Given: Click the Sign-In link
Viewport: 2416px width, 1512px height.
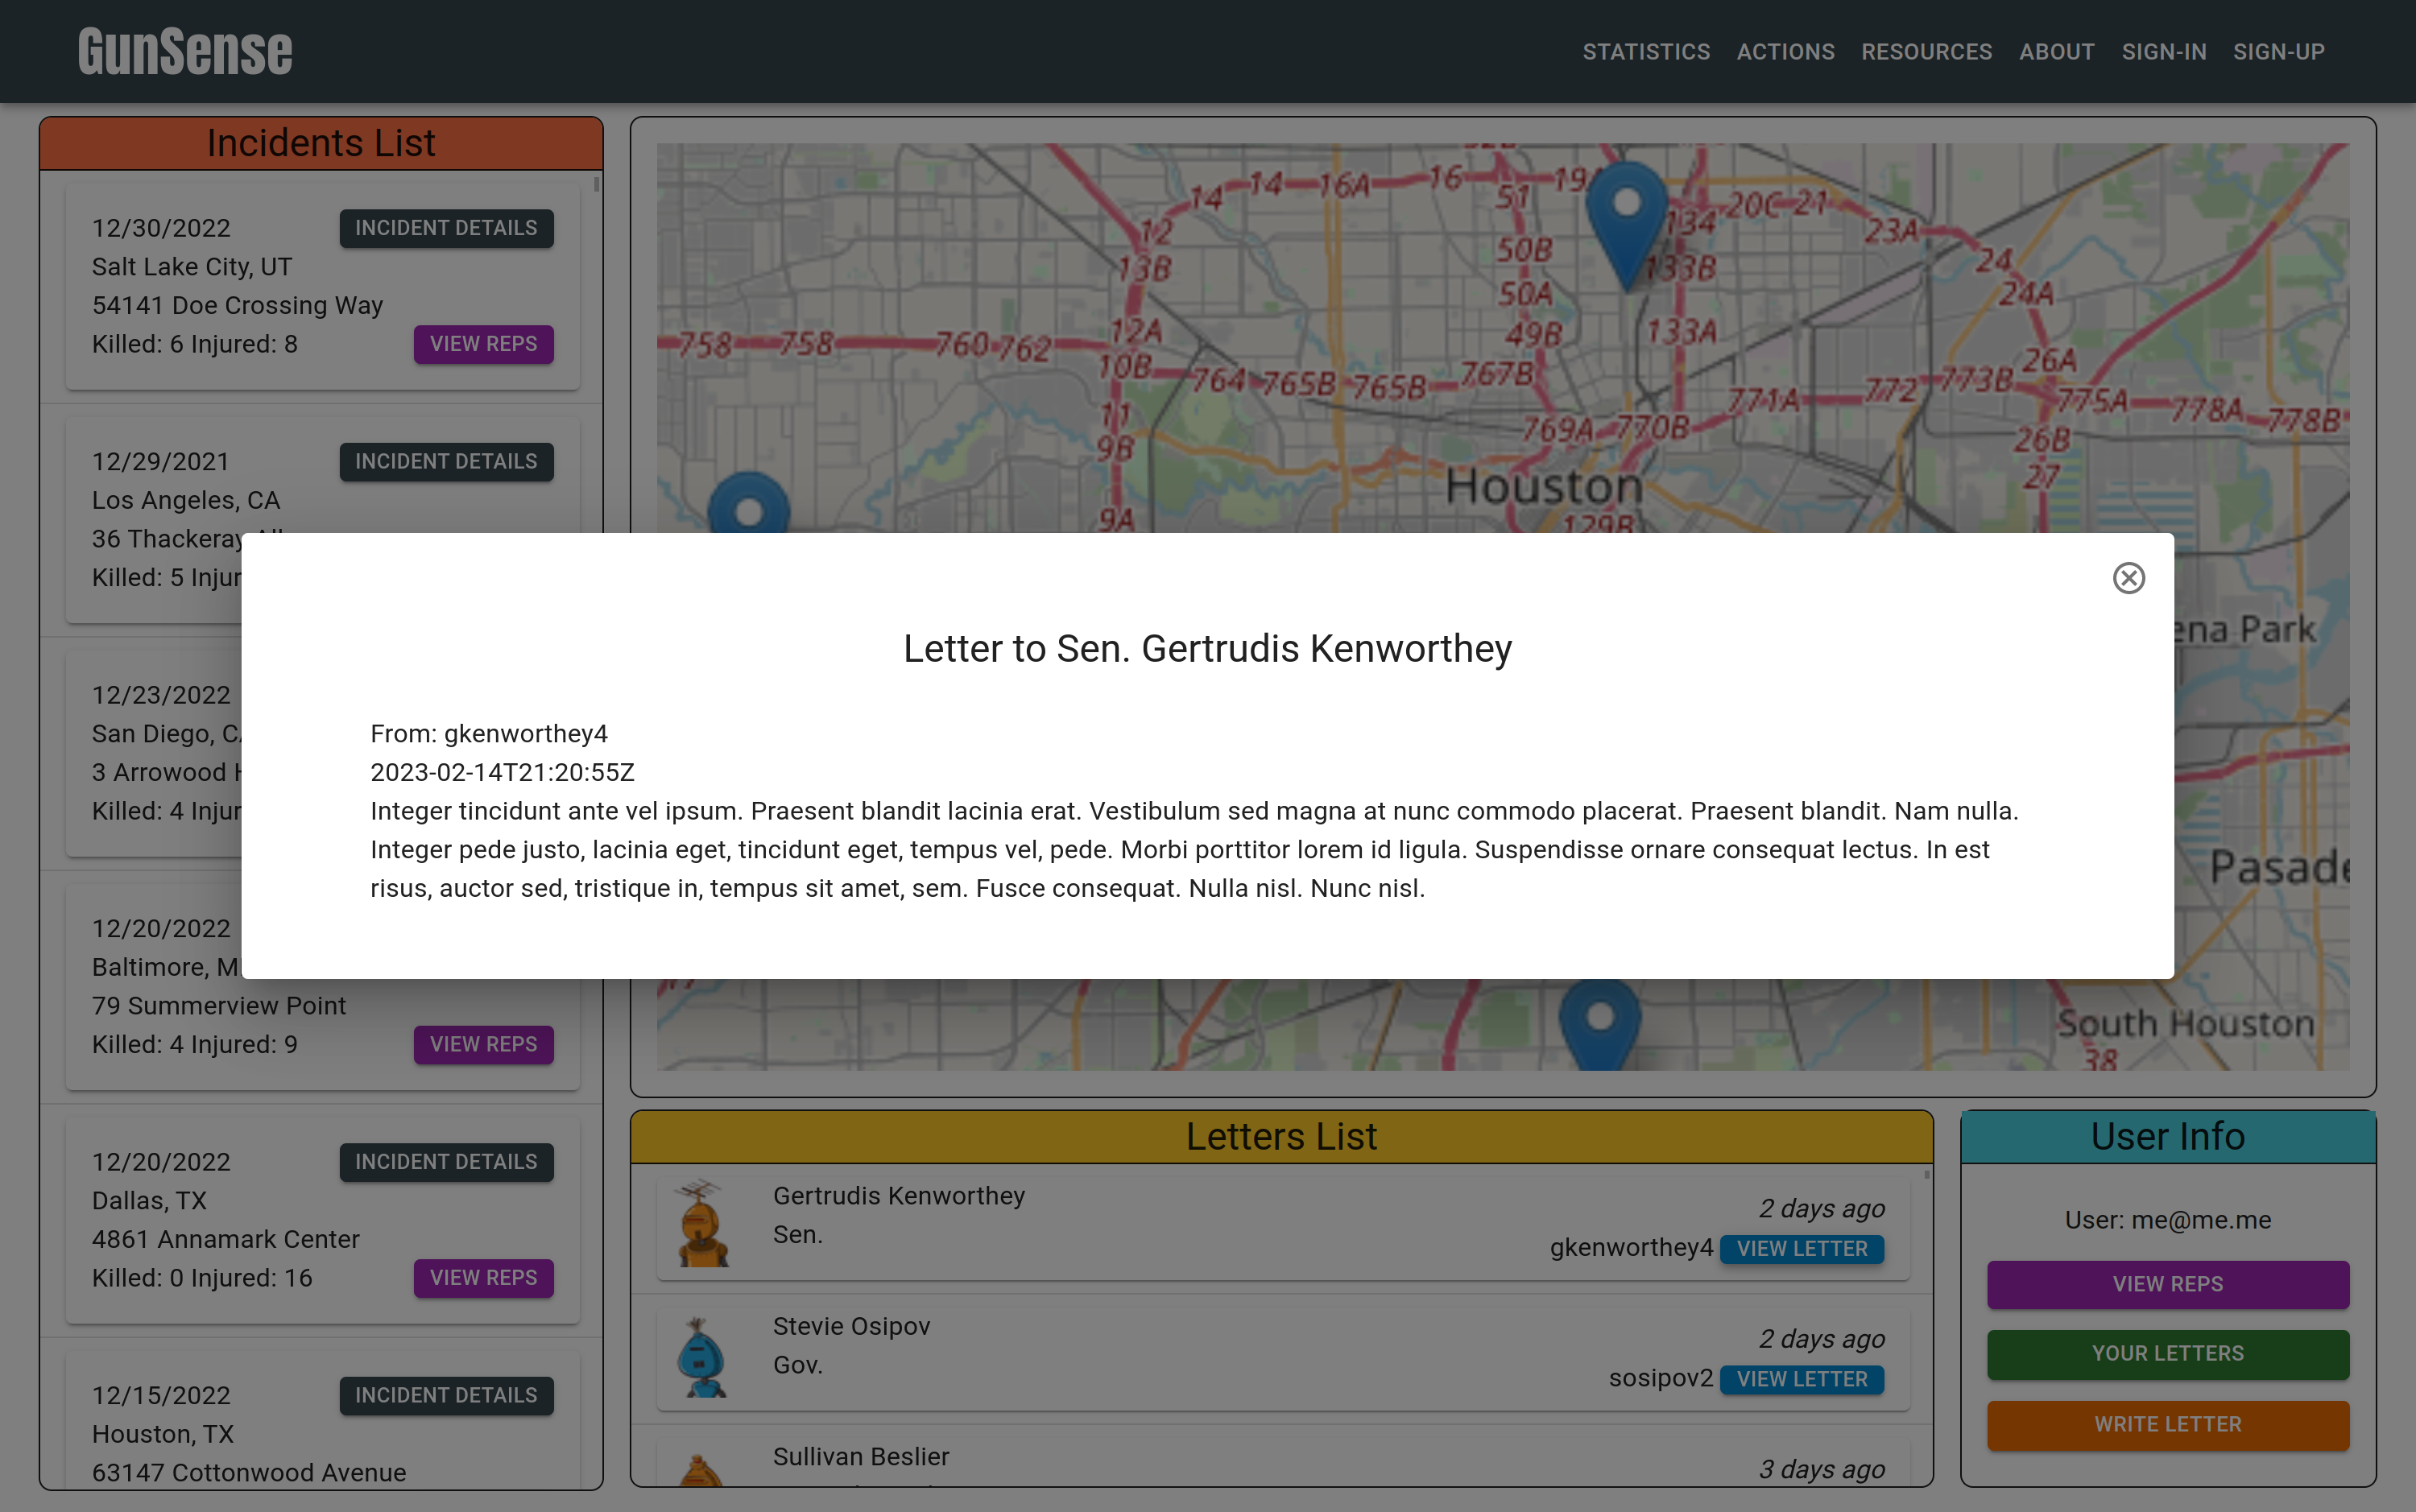Looking at the screenshot, I should coord(2164,52).
